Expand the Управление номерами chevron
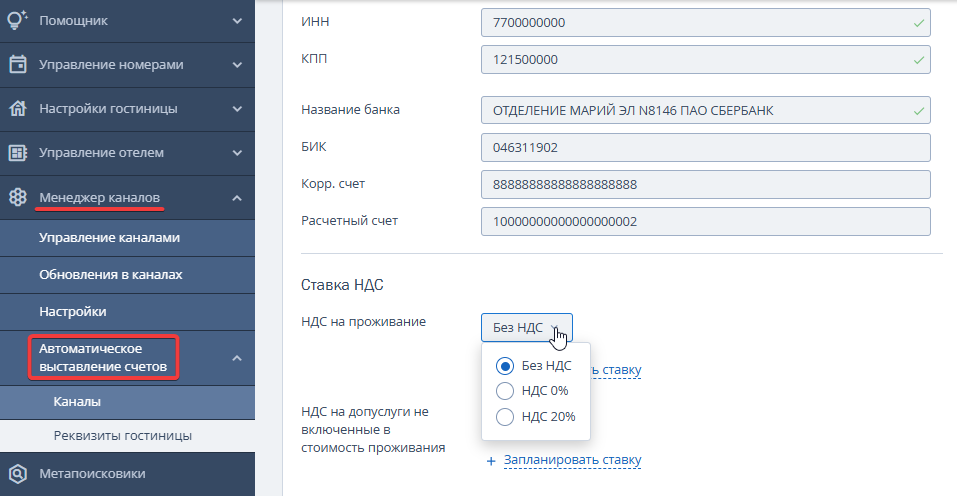 237,65
